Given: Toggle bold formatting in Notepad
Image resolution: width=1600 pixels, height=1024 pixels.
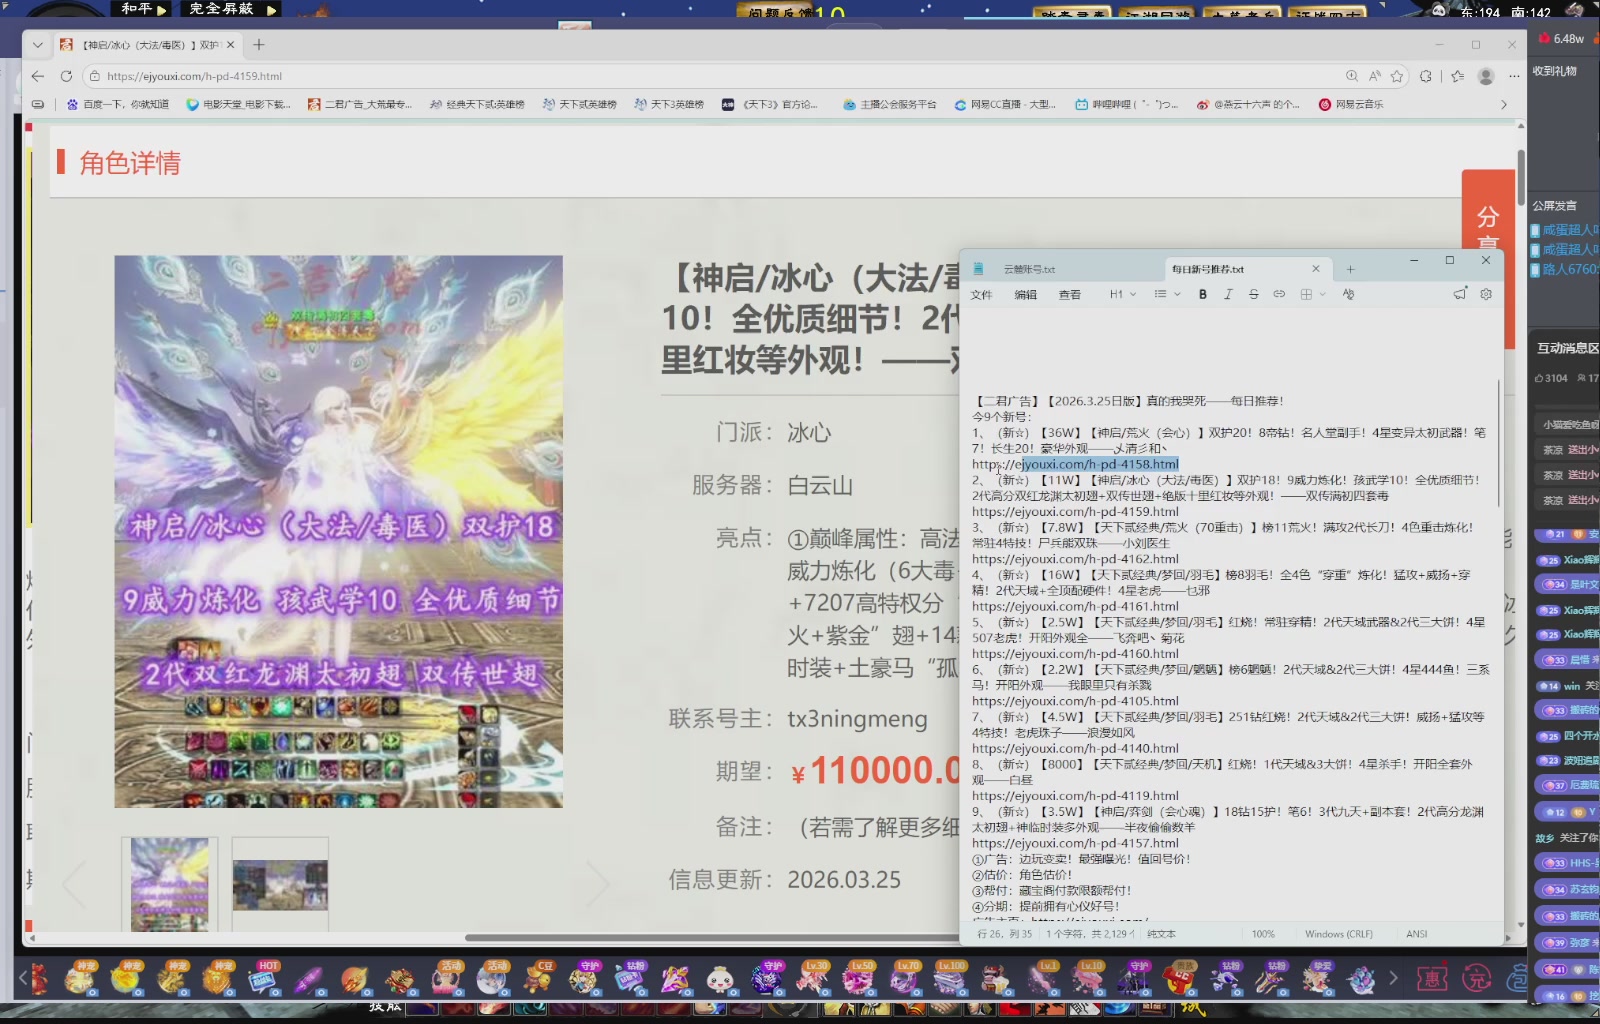Looking at the screenshot, I should 1203,294.
